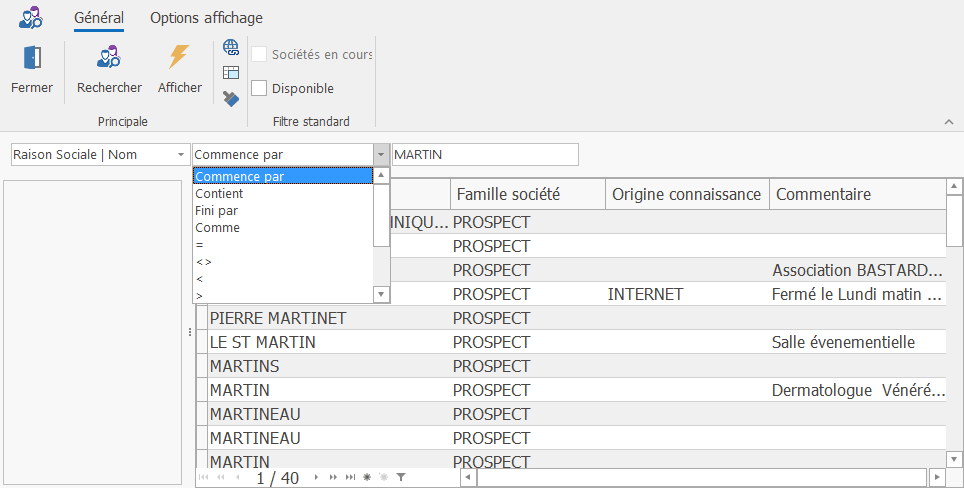The height and width of the screenshot is (488, 964).
Task: Click the Afficher lightning bolt icon
Action: (x=179, y=58)
